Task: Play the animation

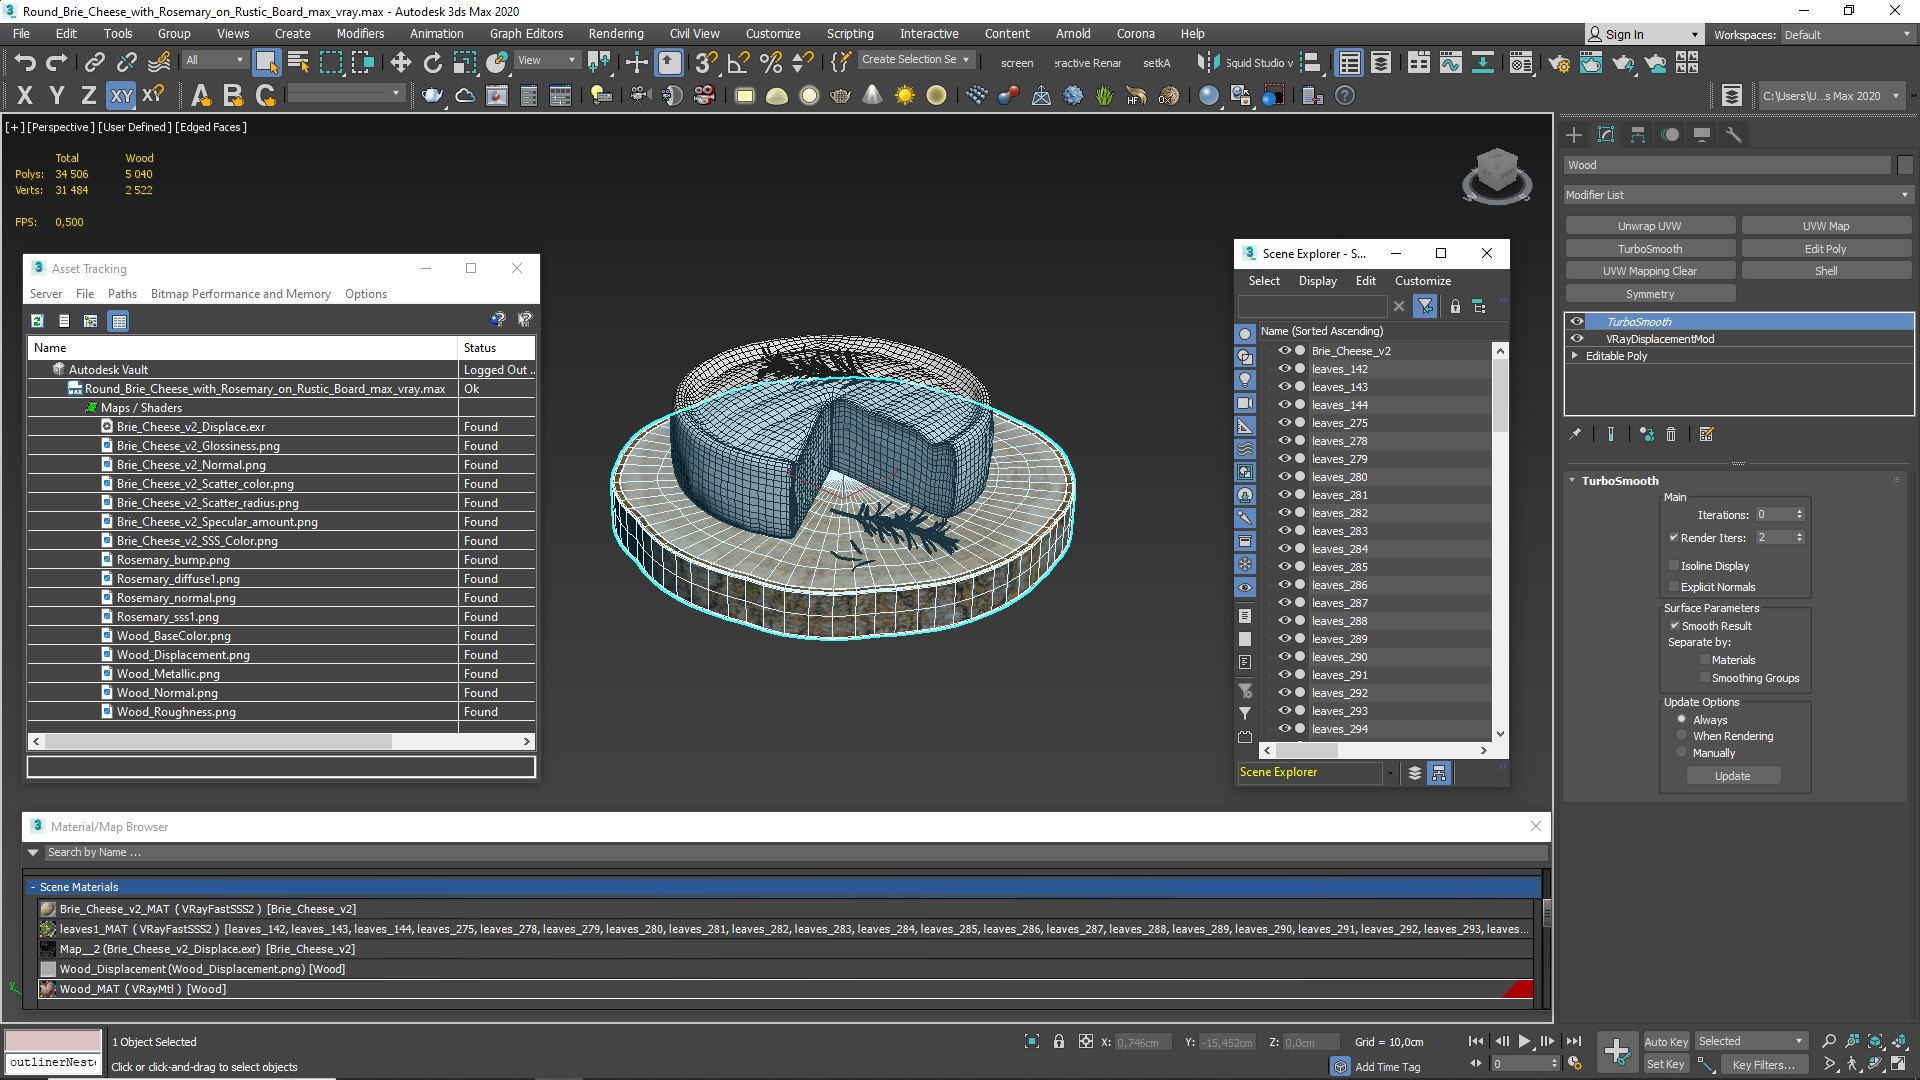Action: coord(1524,1041)
